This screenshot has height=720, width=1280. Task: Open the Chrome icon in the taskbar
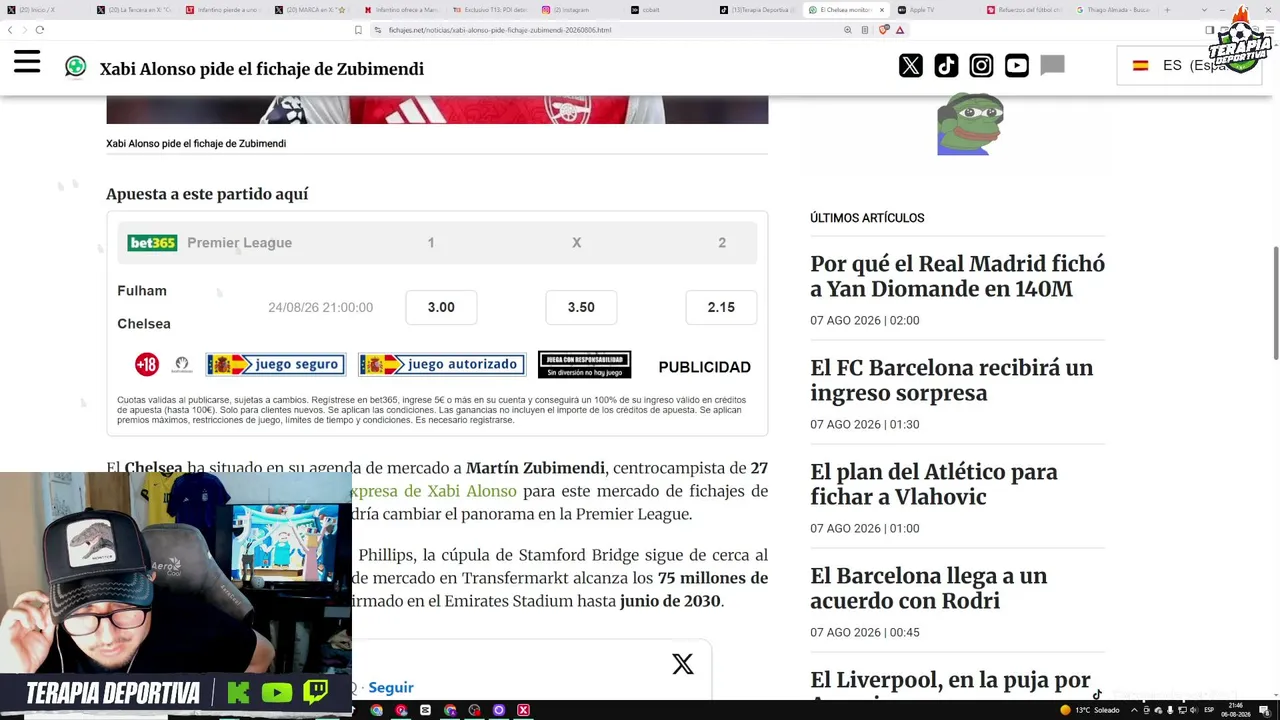(x=377, y=710)
